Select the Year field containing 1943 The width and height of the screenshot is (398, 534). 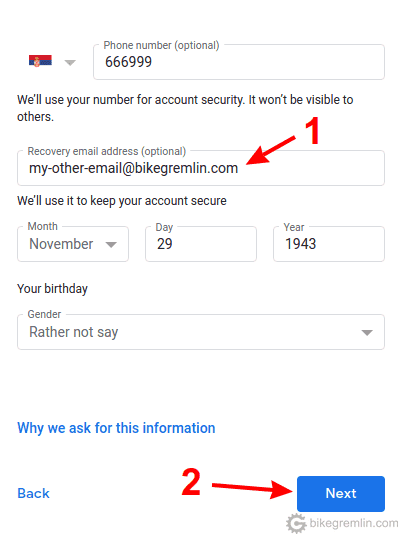(329, 244)
